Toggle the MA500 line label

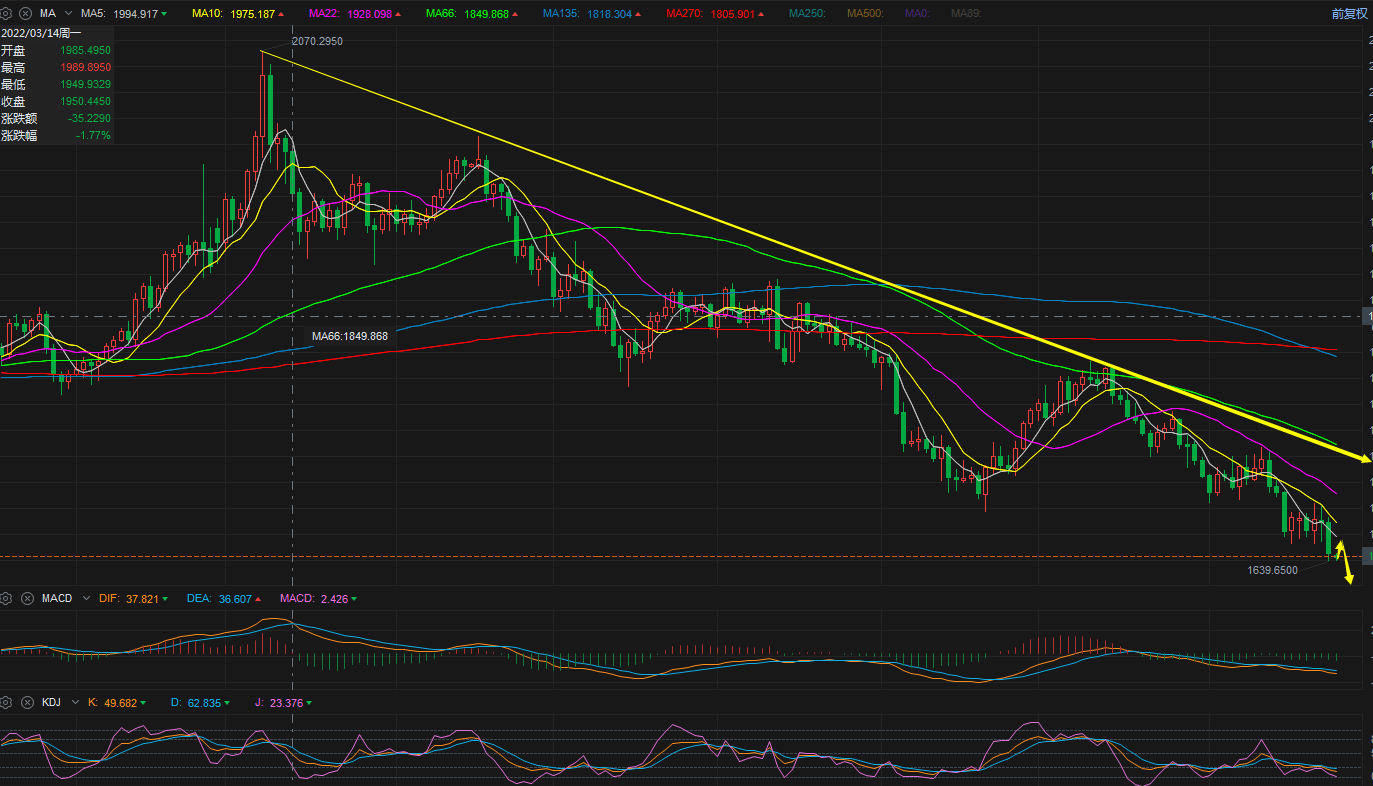coord(866,14)
